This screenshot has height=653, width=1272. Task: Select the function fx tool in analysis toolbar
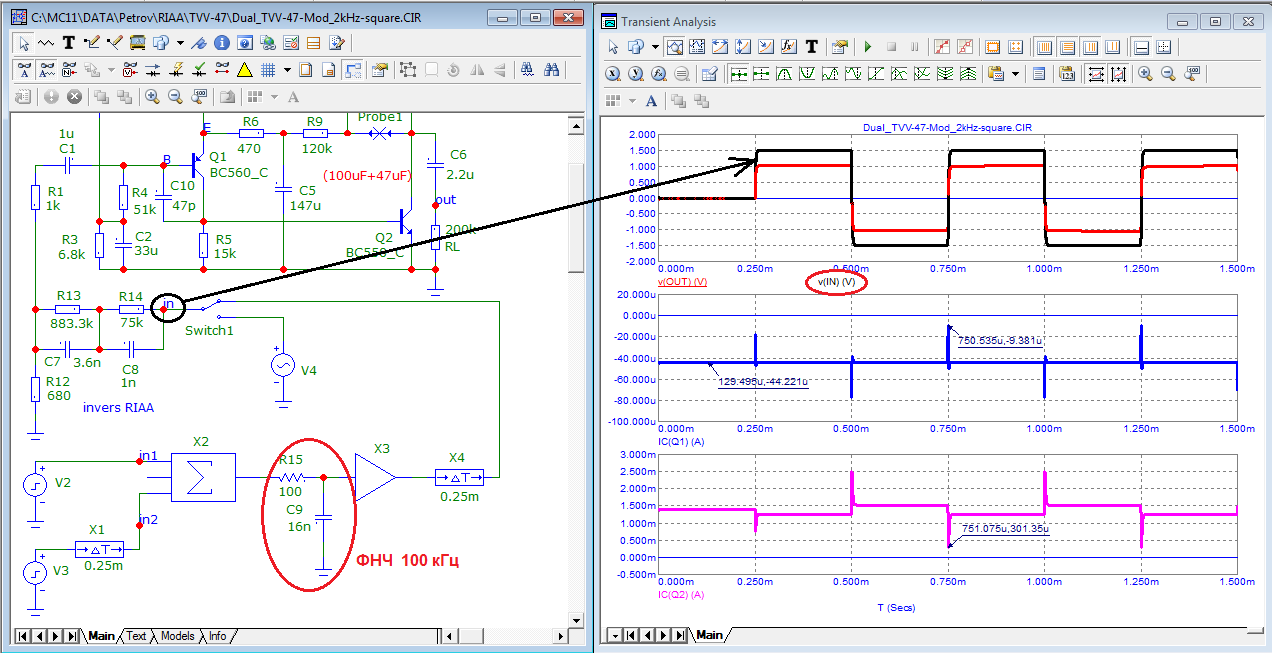tap(787, 47)
